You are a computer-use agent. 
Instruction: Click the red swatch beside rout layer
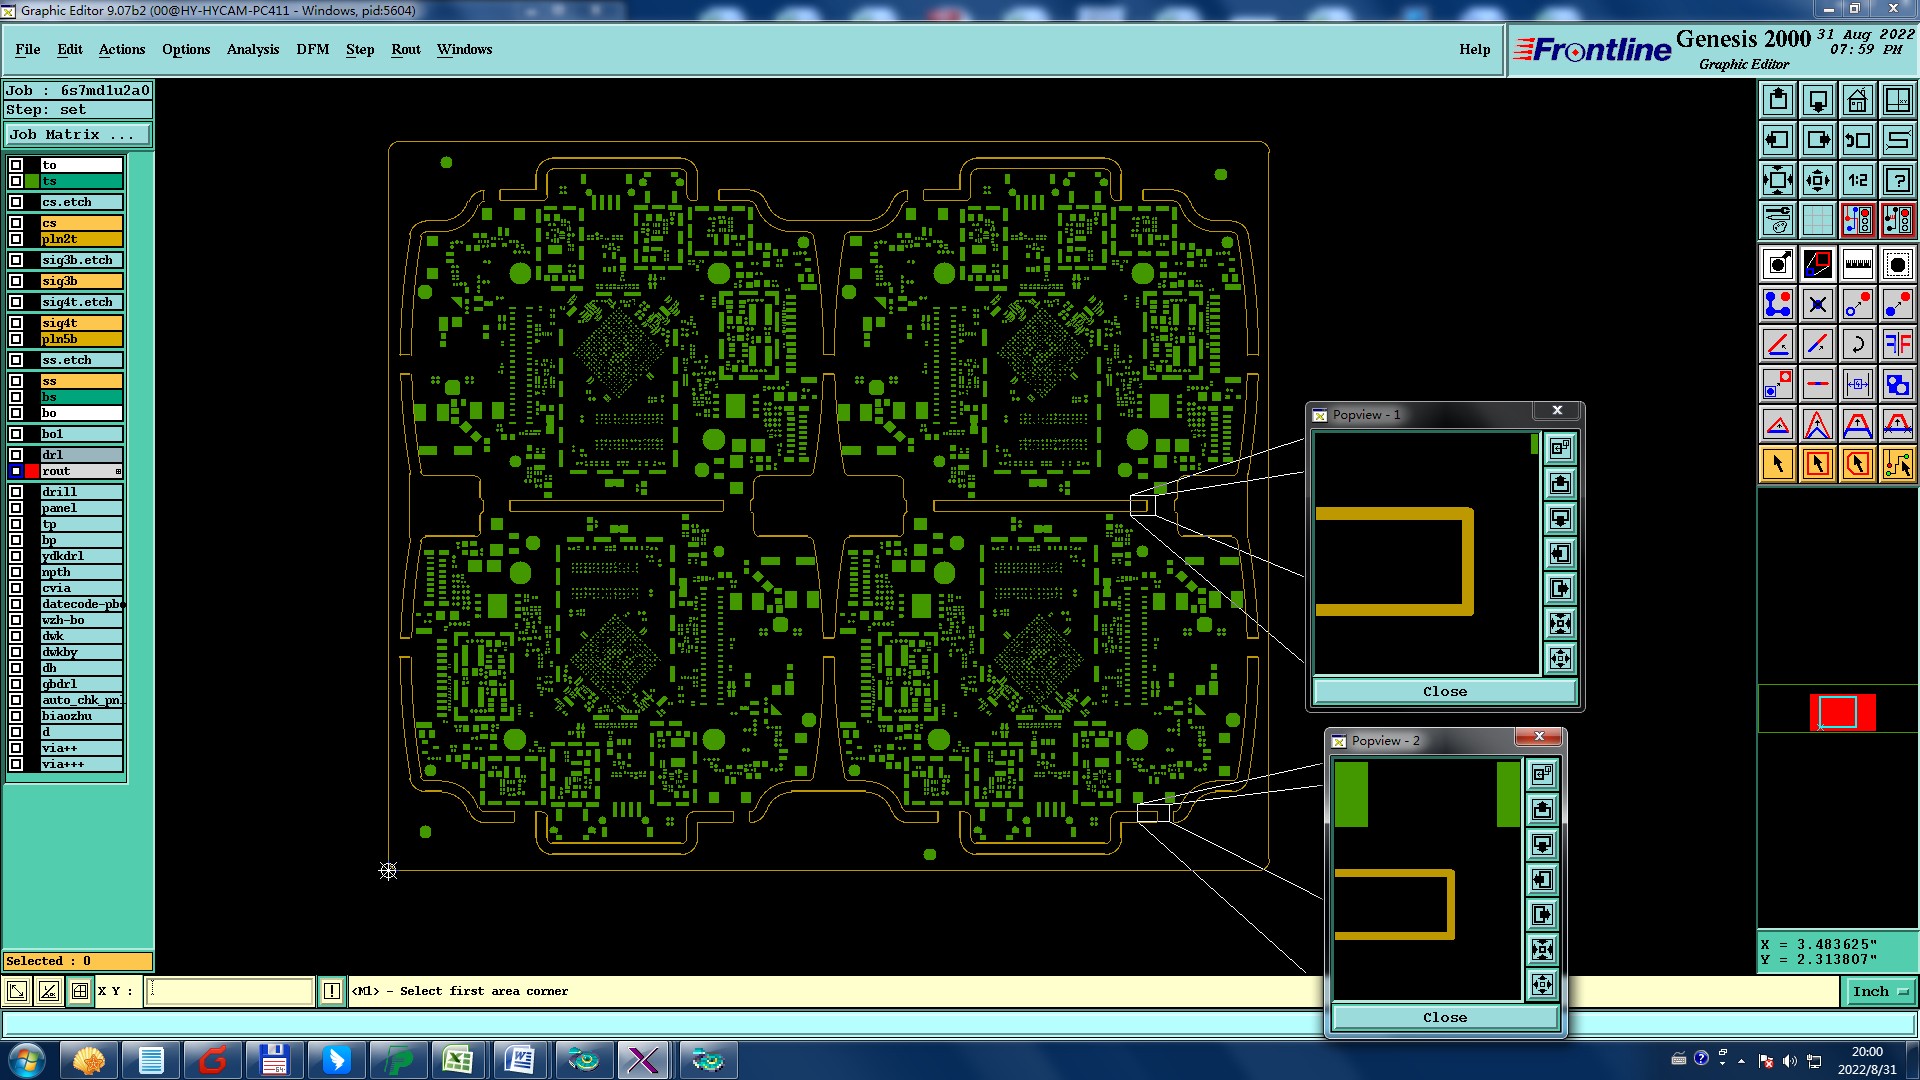point(32,471)
